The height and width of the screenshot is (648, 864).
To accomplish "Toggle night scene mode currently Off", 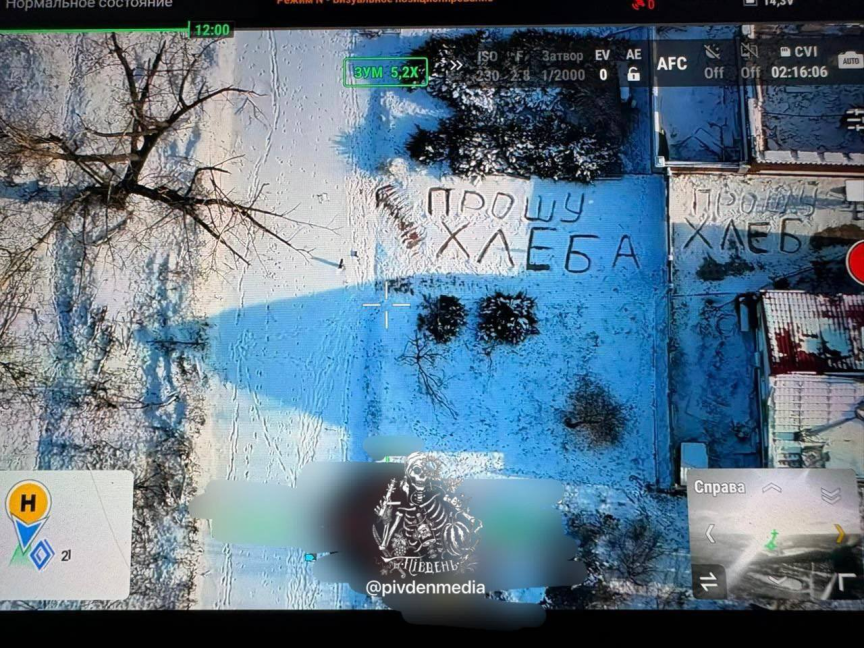I will point(713,62).
